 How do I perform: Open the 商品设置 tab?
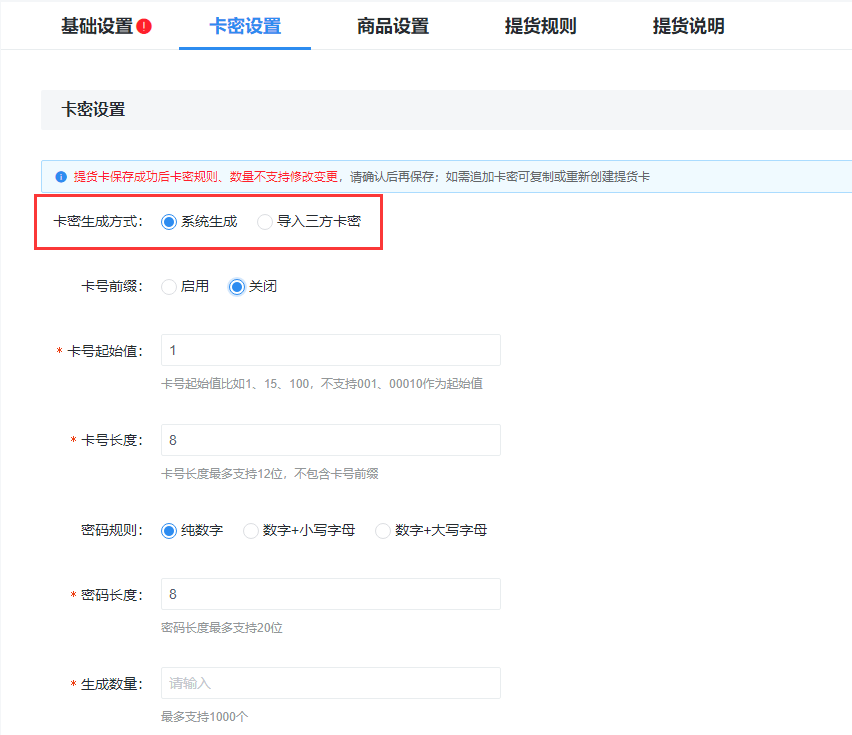pyautogui.click(x=391, y=25)
